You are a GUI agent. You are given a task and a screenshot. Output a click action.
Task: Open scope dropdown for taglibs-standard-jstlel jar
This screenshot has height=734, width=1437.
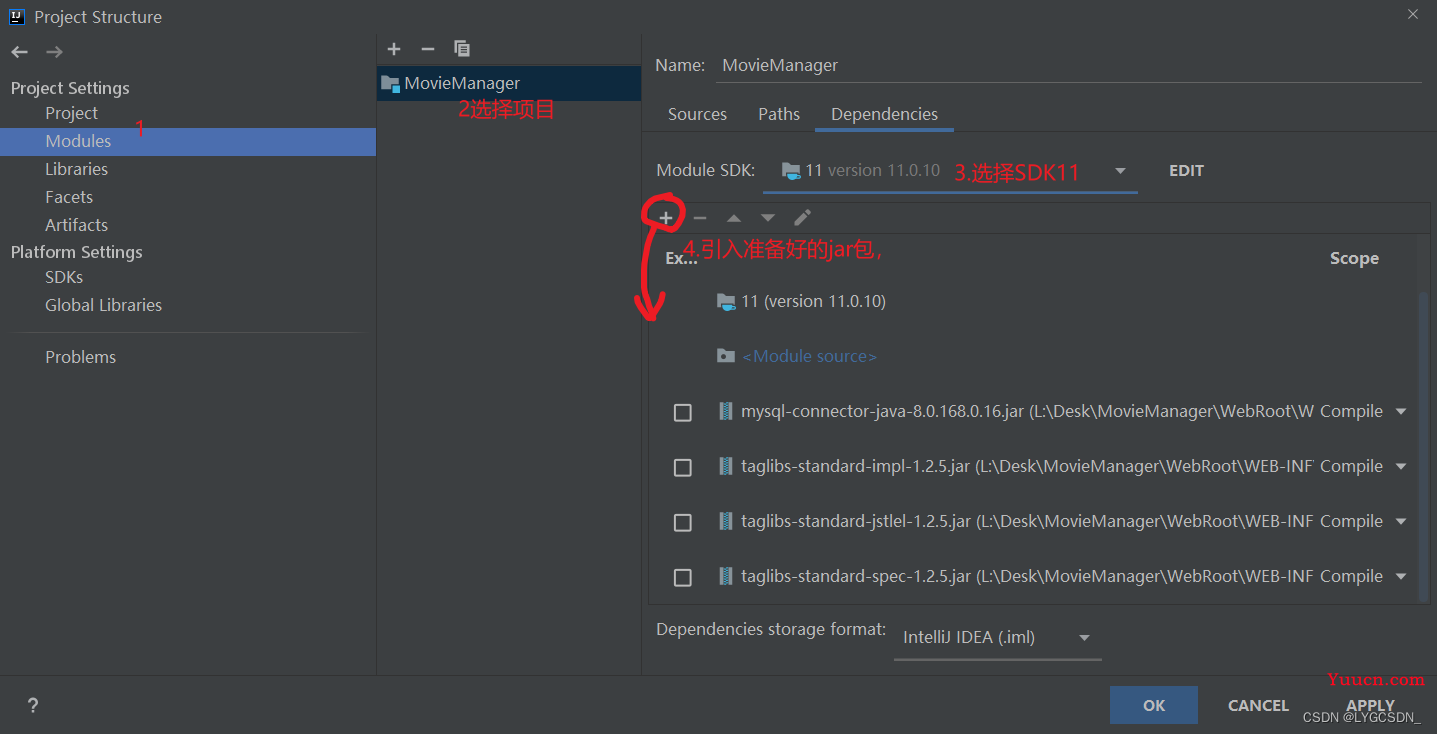point(1400,522)
